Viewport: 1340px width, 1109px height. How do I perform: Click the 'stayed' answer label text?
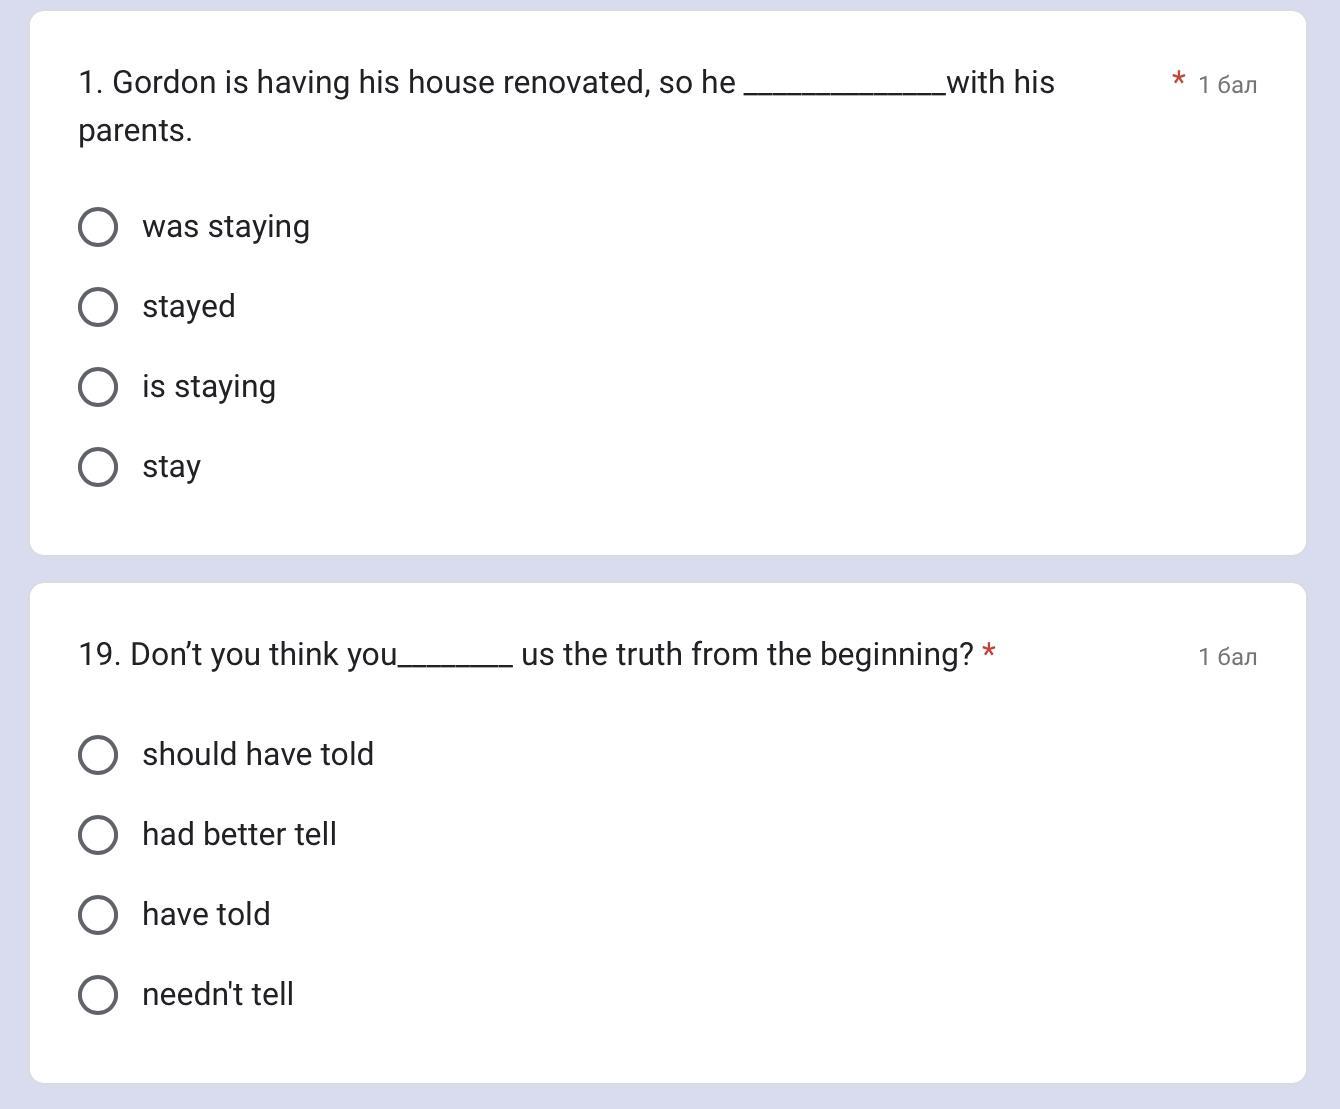(188, 307)
